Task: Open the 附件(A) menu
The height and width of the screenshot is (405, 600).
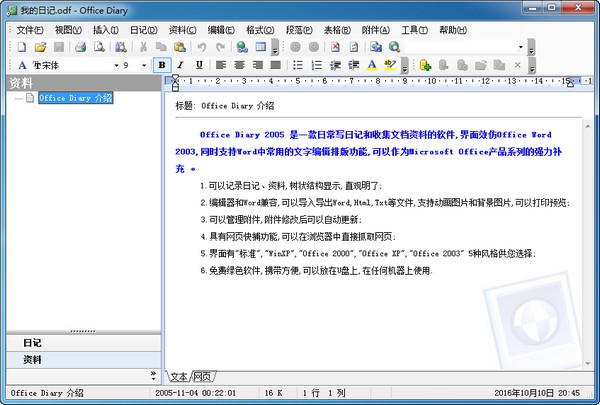Action: [x=375, y=30]
